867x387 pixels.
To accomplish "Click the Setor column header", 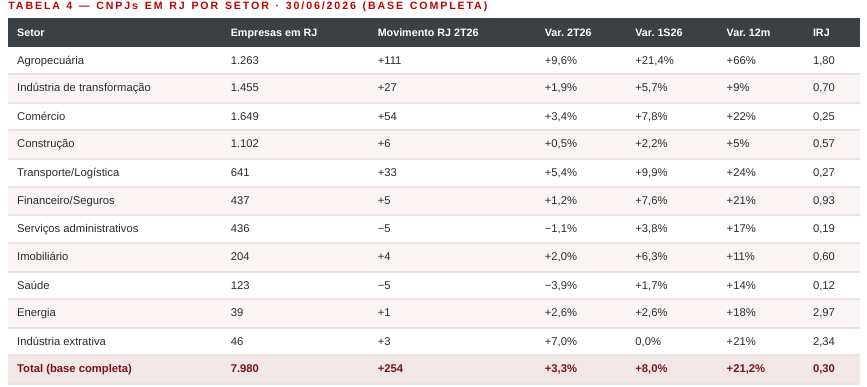I will click(x=30, y=33).
